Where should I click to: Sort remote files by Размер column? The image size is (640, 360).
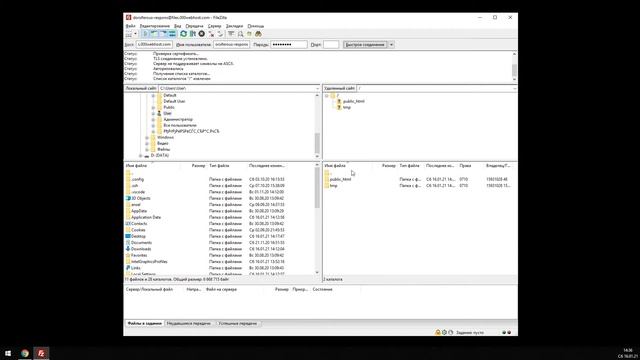click(x=389, y=166)
